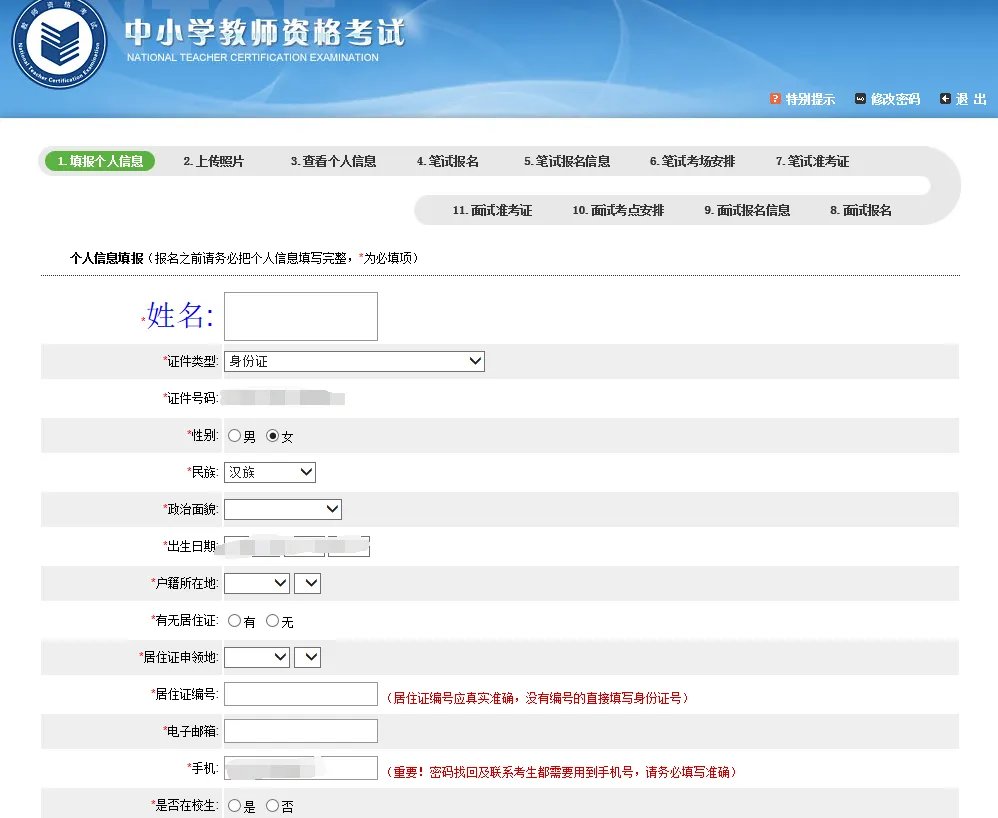This screenshot has width=998, height=818.
Task: Choose 否 for 是否在校生
Action: (271, 805)
